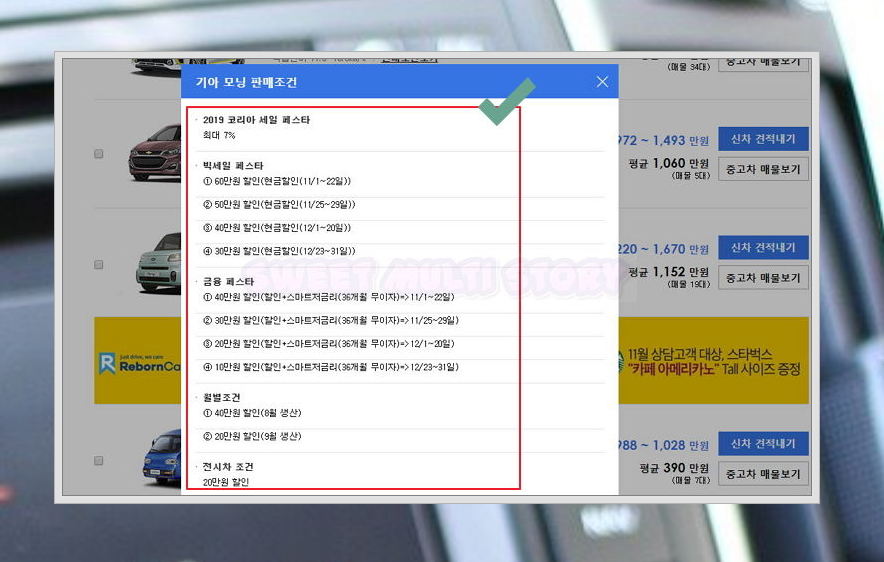Select row '③ 40만원 할인(현금할인(12/1~20일))'

(277, 228)
